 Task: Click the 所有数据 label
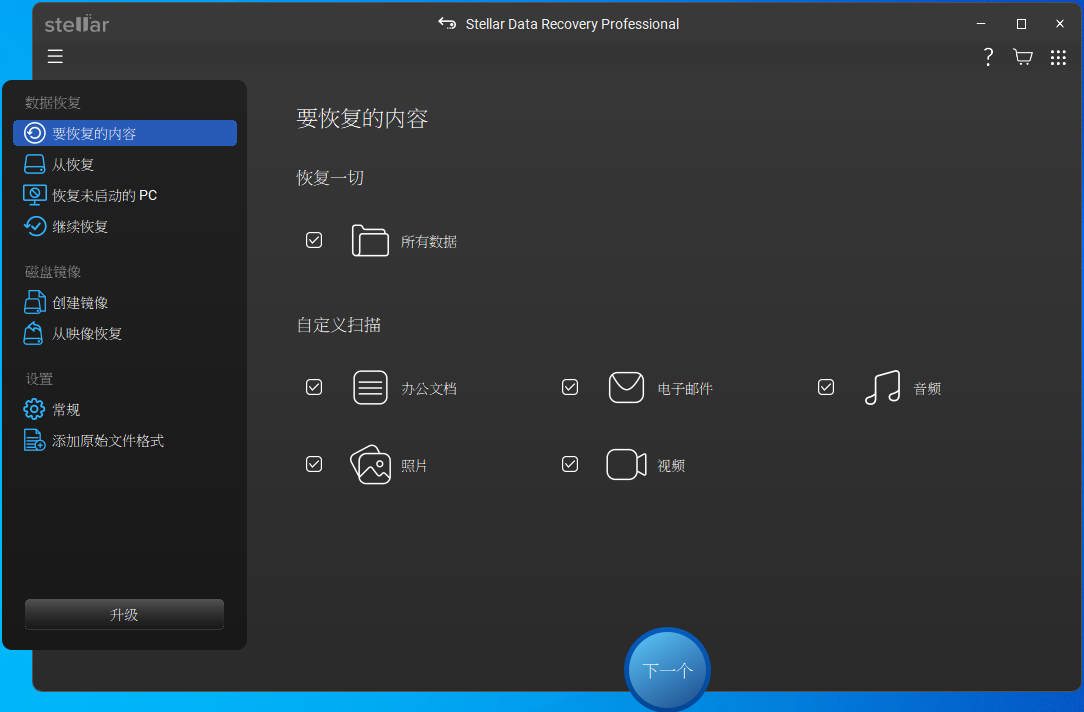tap(429, 242)
